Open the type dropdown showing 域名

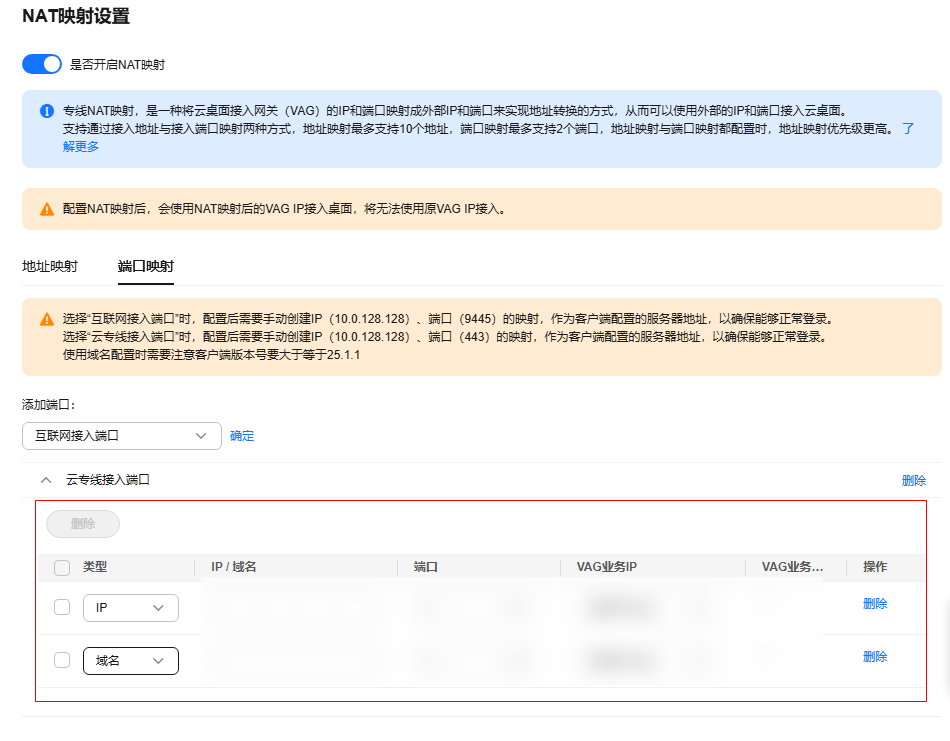pyautogui.click(x=130, y=661)
